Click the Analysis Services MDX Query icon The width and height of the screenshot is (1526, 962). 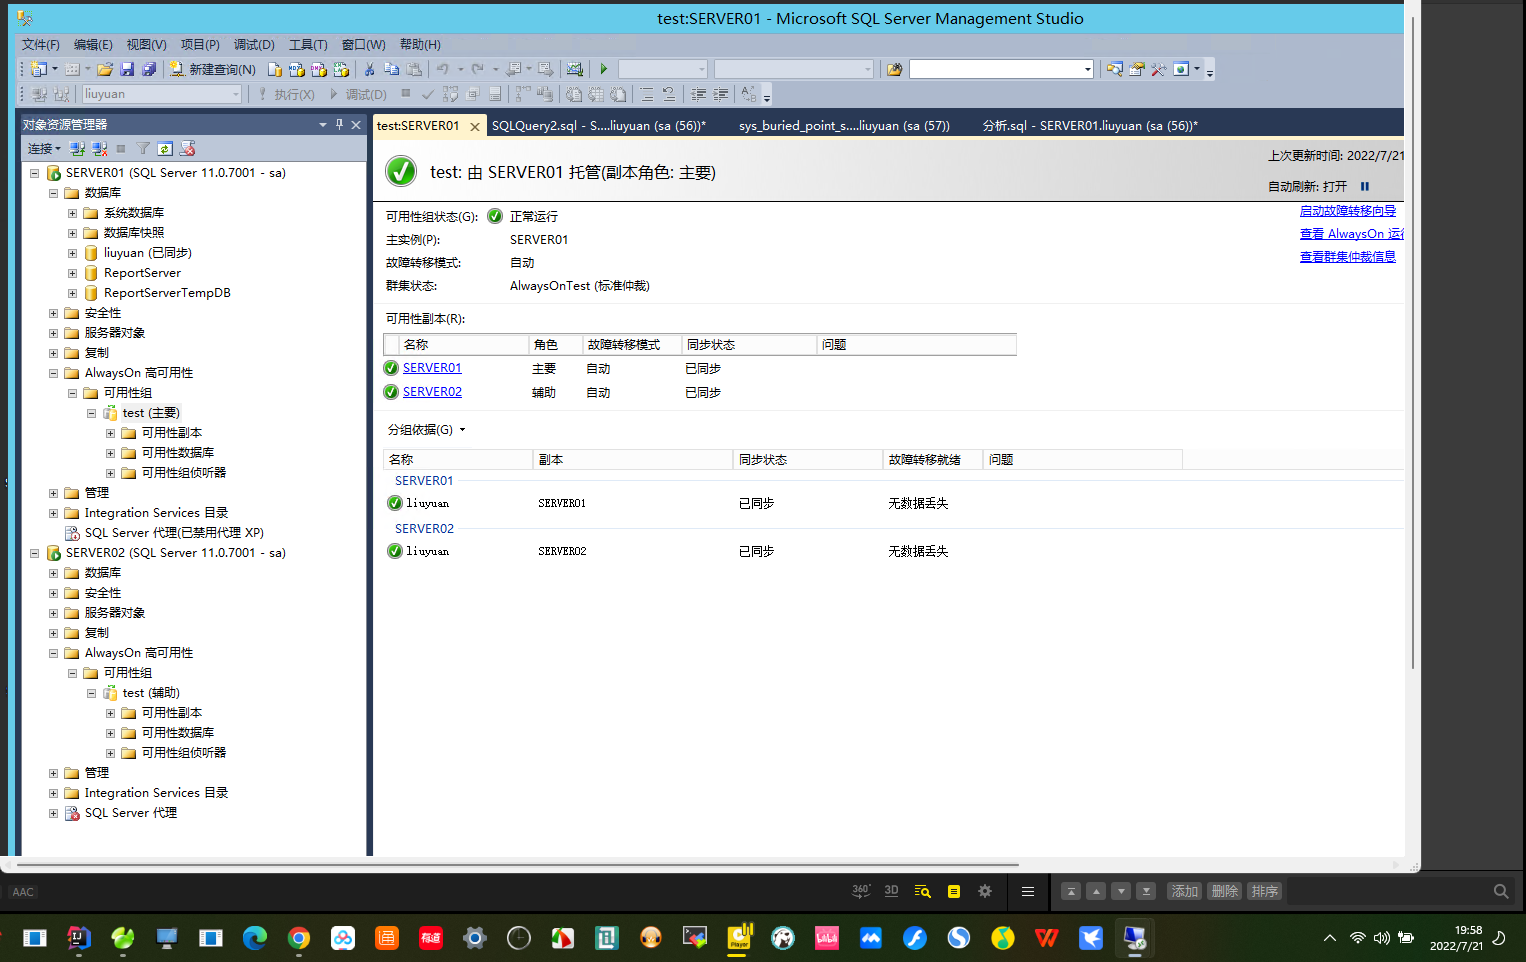[297, 69]
